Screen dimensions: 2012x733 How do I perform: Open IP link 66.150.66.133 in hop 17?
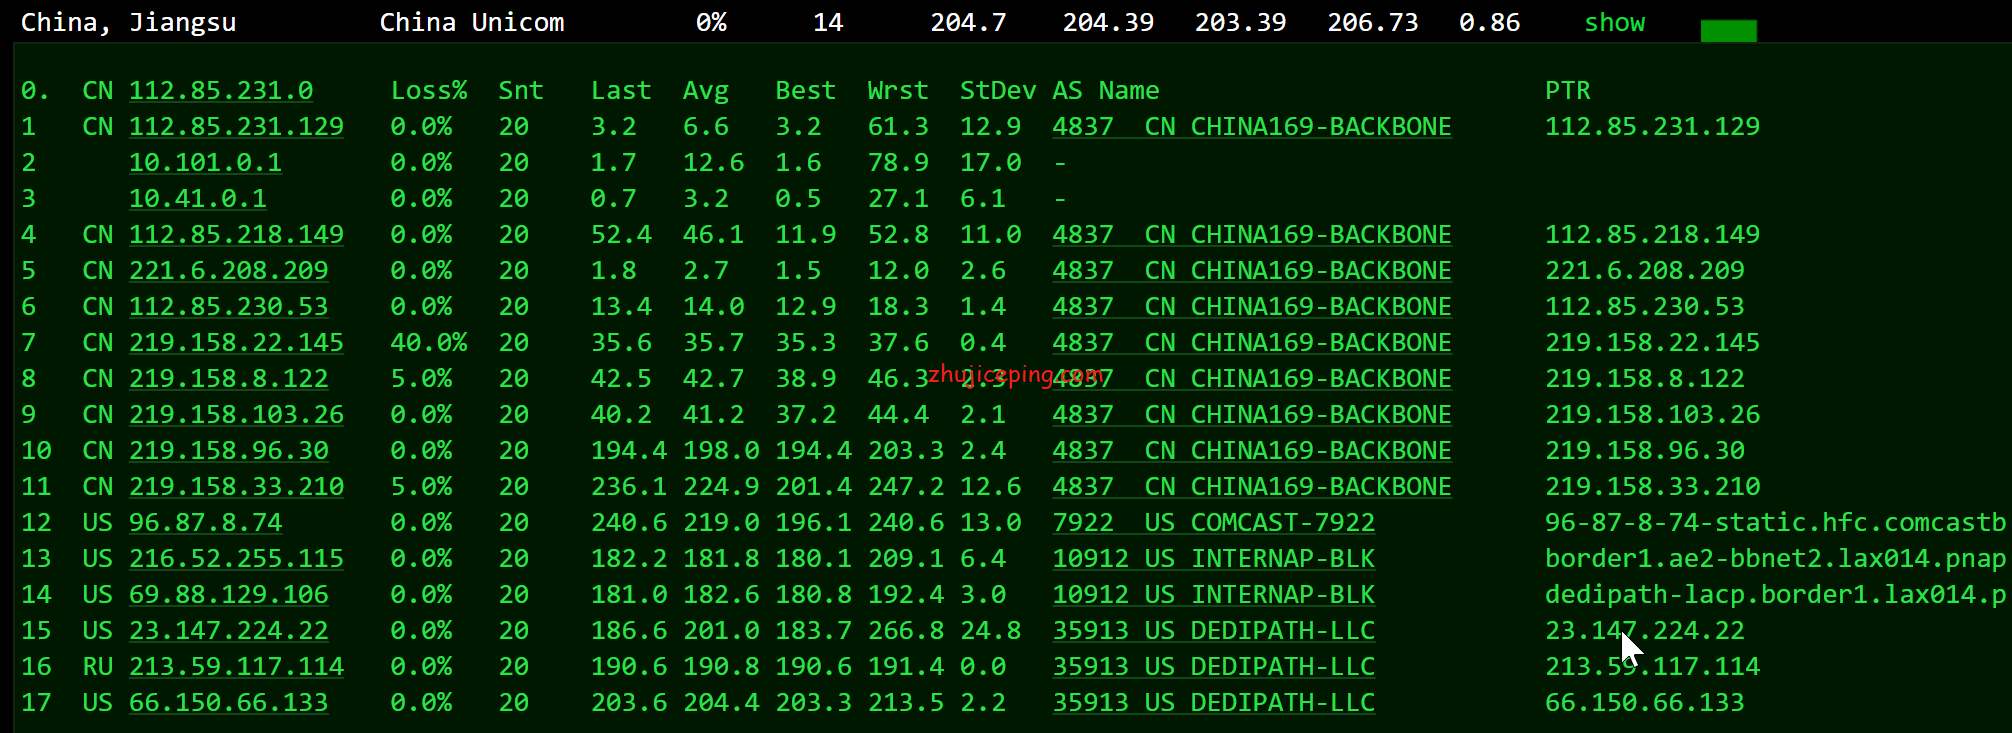(x=229, y=703)
